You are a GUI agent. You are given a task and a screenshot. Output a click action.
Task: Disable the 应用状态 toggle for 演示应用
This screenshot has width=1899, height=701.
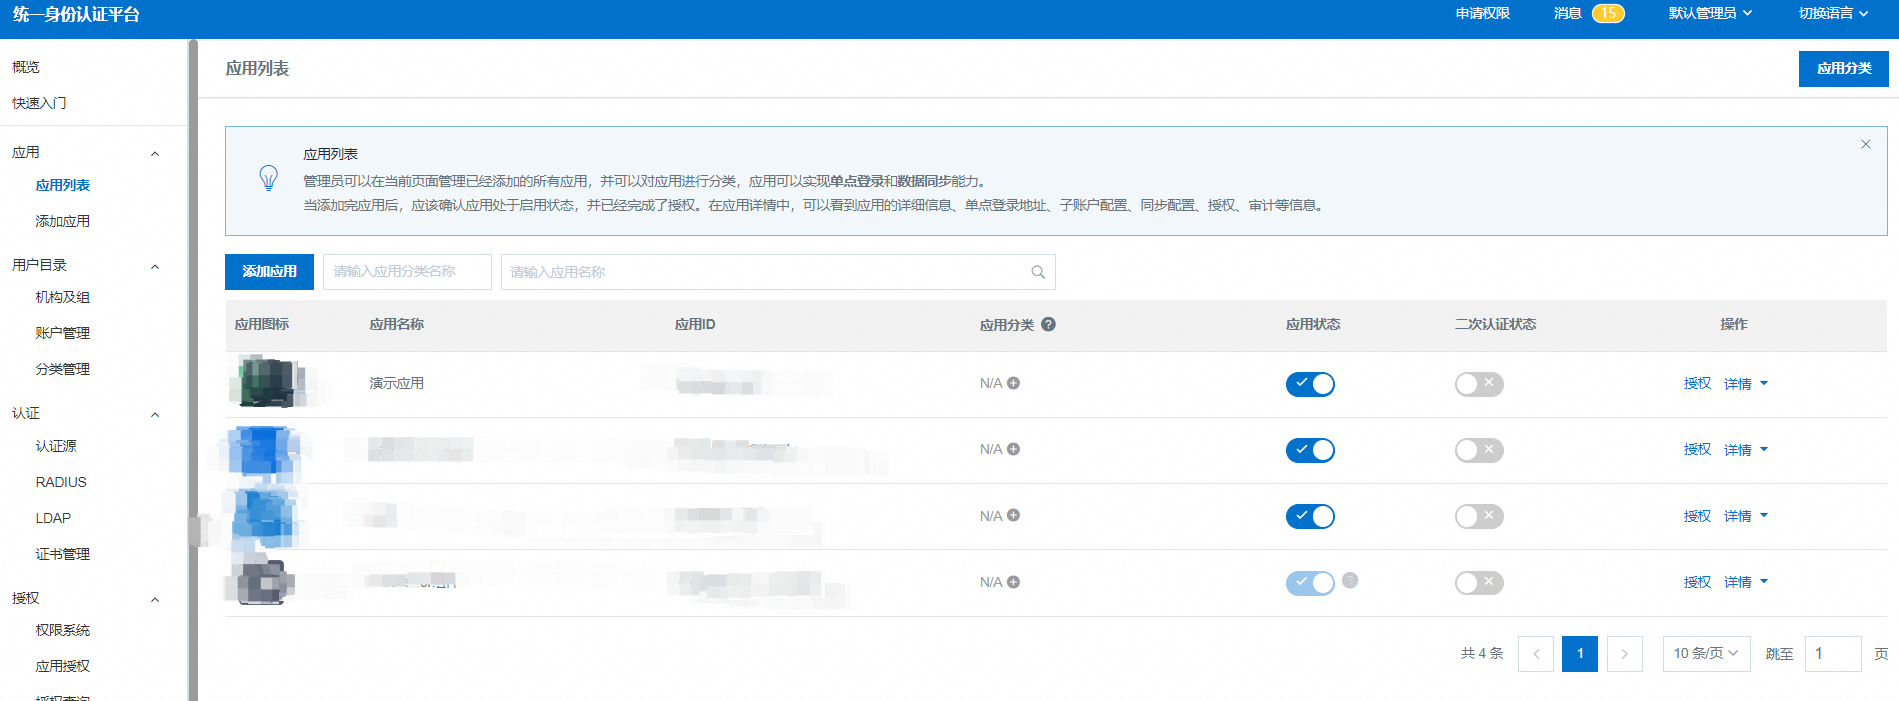click(1310, 384)
